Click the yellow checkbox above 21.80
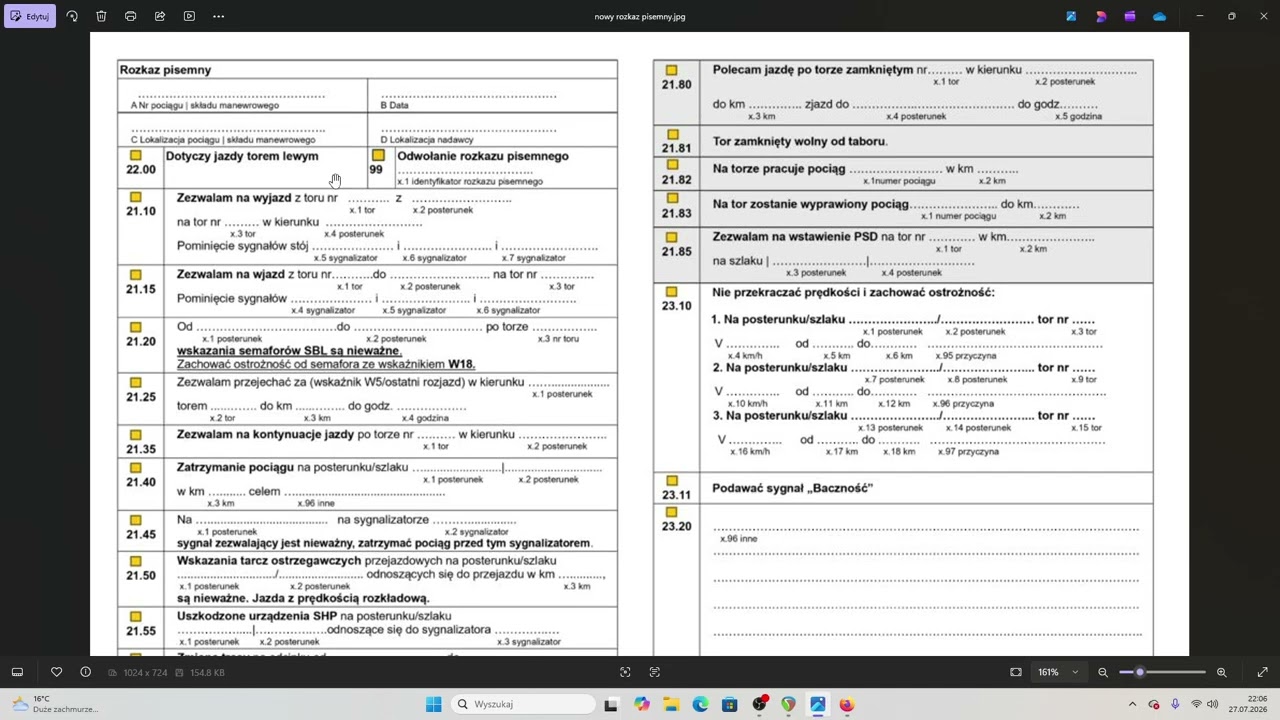The height and width of the screenshot is (720, 1280). 672,70
